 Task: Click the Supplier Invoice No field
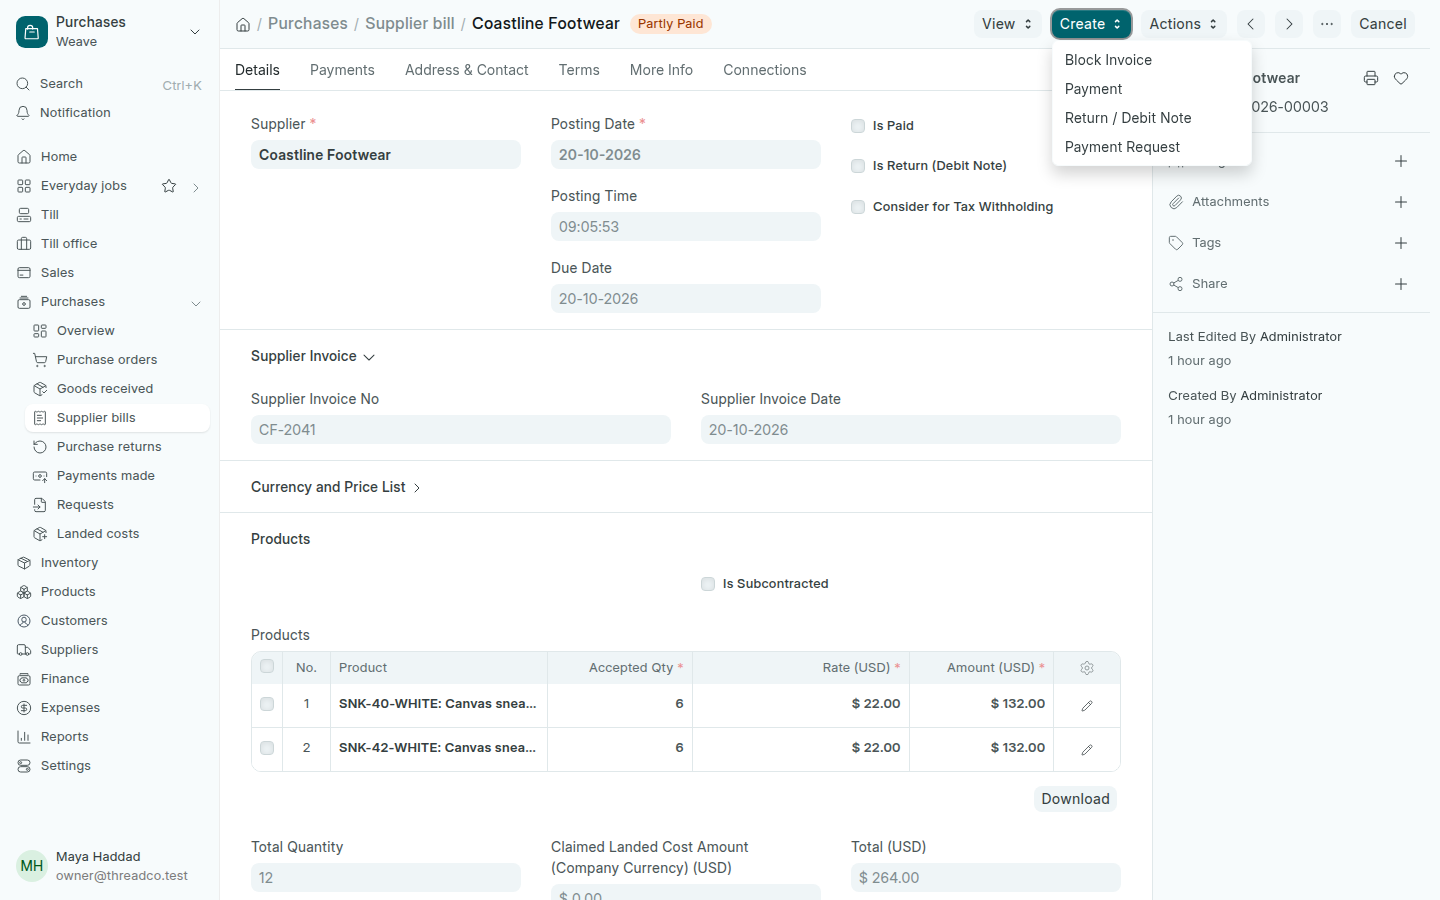tap(461, 430)
